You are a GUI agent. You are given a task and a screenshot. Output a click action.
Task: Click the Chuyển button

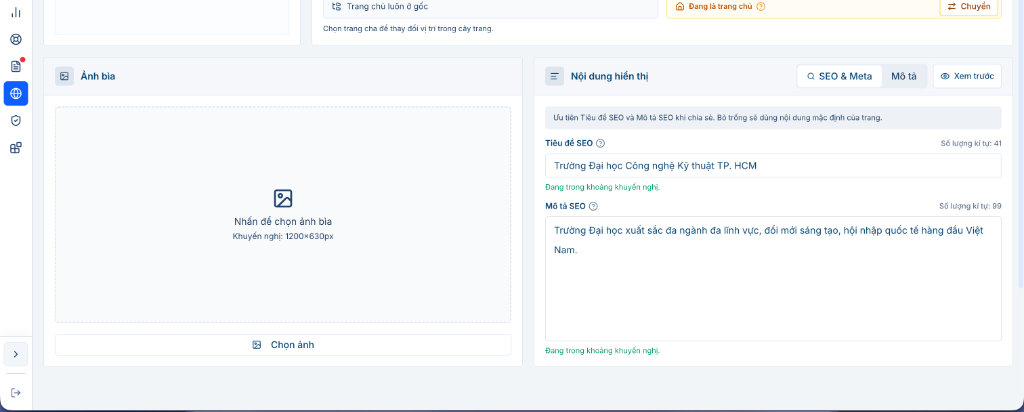970,7
